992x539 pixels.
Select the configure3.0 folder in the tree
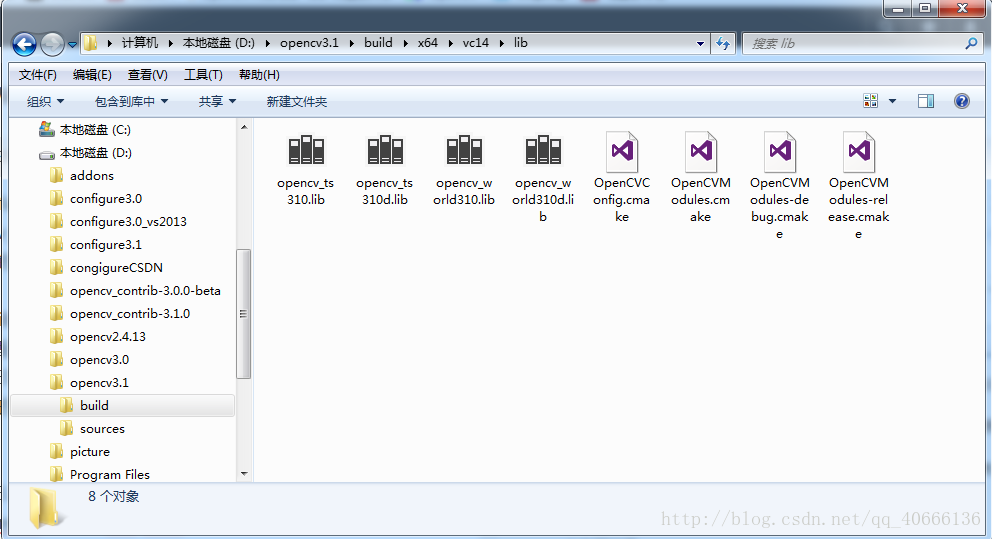pyautogui.click(x=106, y=199)
